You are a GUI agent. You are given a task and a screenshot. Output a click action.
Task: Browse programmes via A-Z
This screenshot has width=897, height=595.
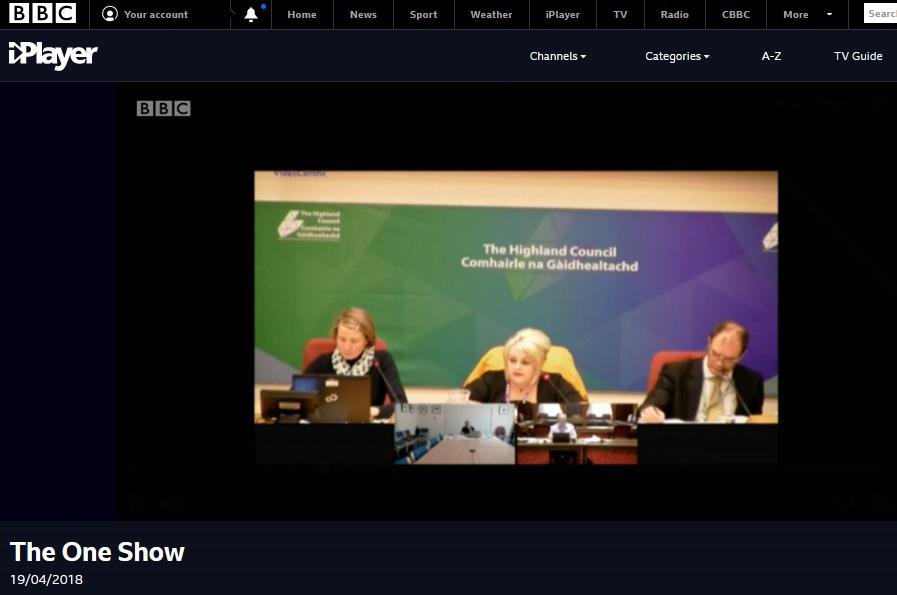point(771,56)
